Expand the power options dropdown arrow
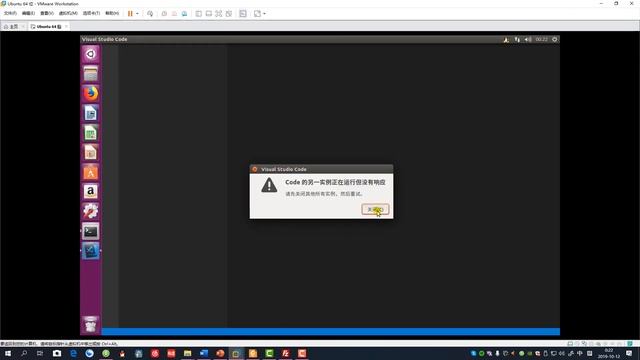The height and width of the screenshot is (360, 640). (x=137, y=13)
